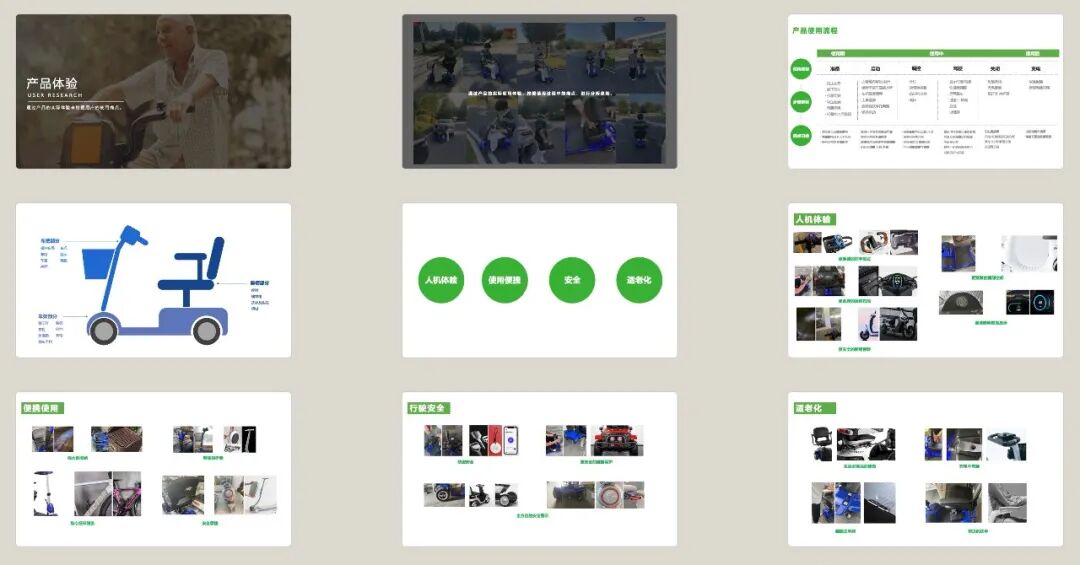Click the red vehicle photo in 行驶安全 slide
Image resolution: width=1080 pixels, height=565 pixels.
tap(617, 440)
